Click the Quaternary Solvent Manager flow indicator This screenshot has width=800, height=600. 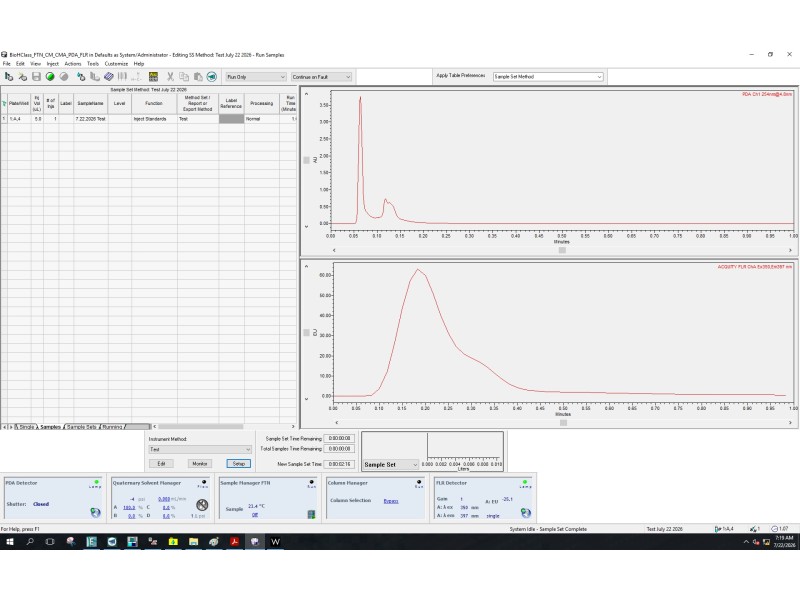pos(204,483)
